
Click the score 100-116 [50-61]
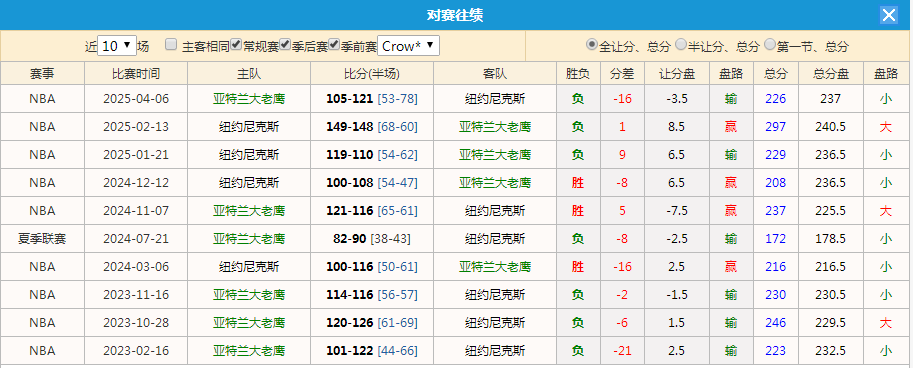[x=371, y=267]
